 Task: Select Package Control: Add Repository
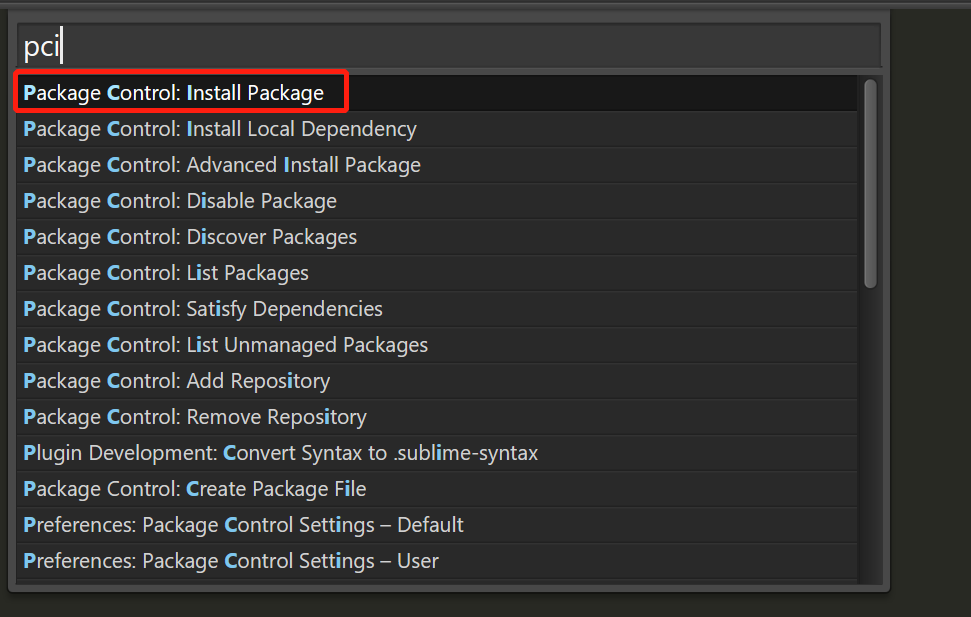[437, 380]
